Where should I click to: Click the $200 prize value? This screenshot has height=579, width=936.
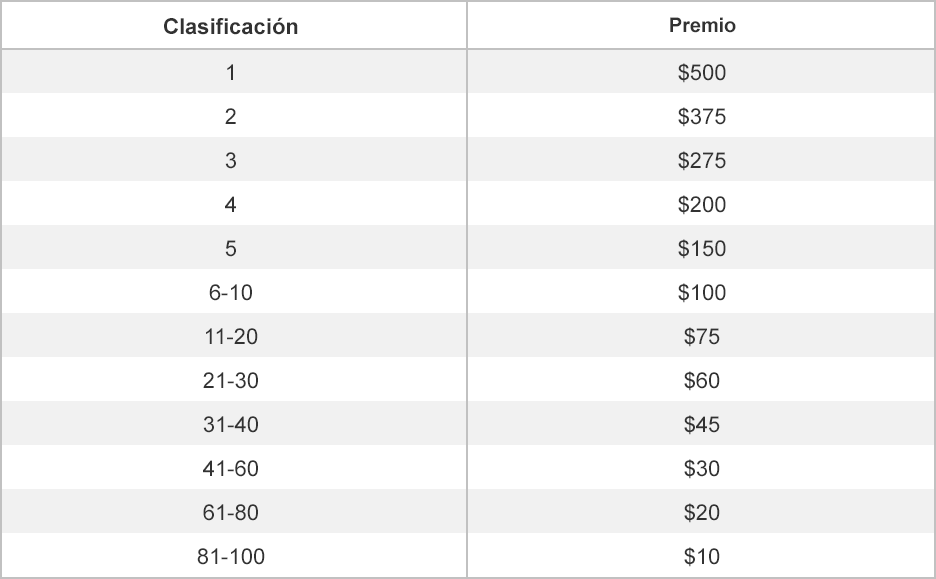coord(702,204)
